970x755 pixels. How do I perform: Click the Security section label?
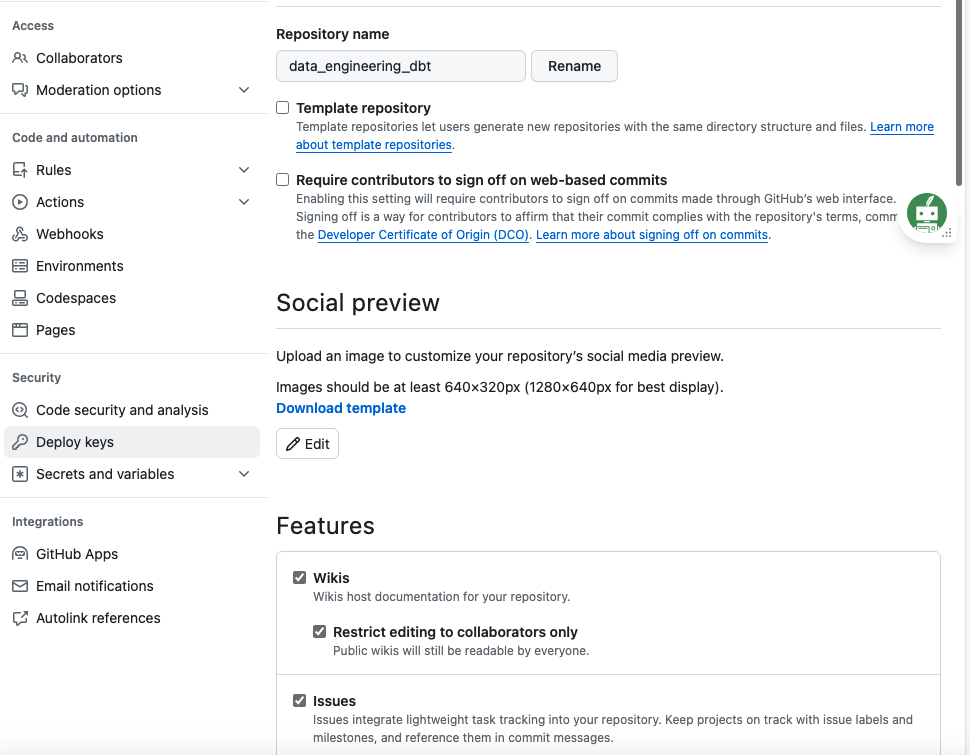(36, 378)
